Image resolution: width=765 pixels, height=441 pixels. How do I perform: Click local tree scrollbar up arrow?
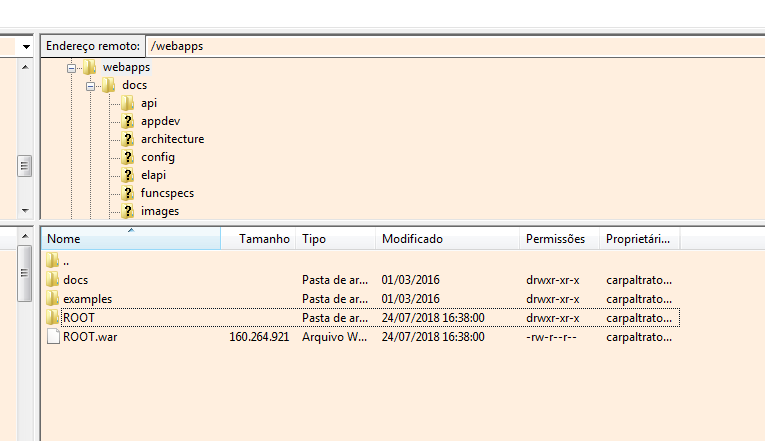coord(25,67)
